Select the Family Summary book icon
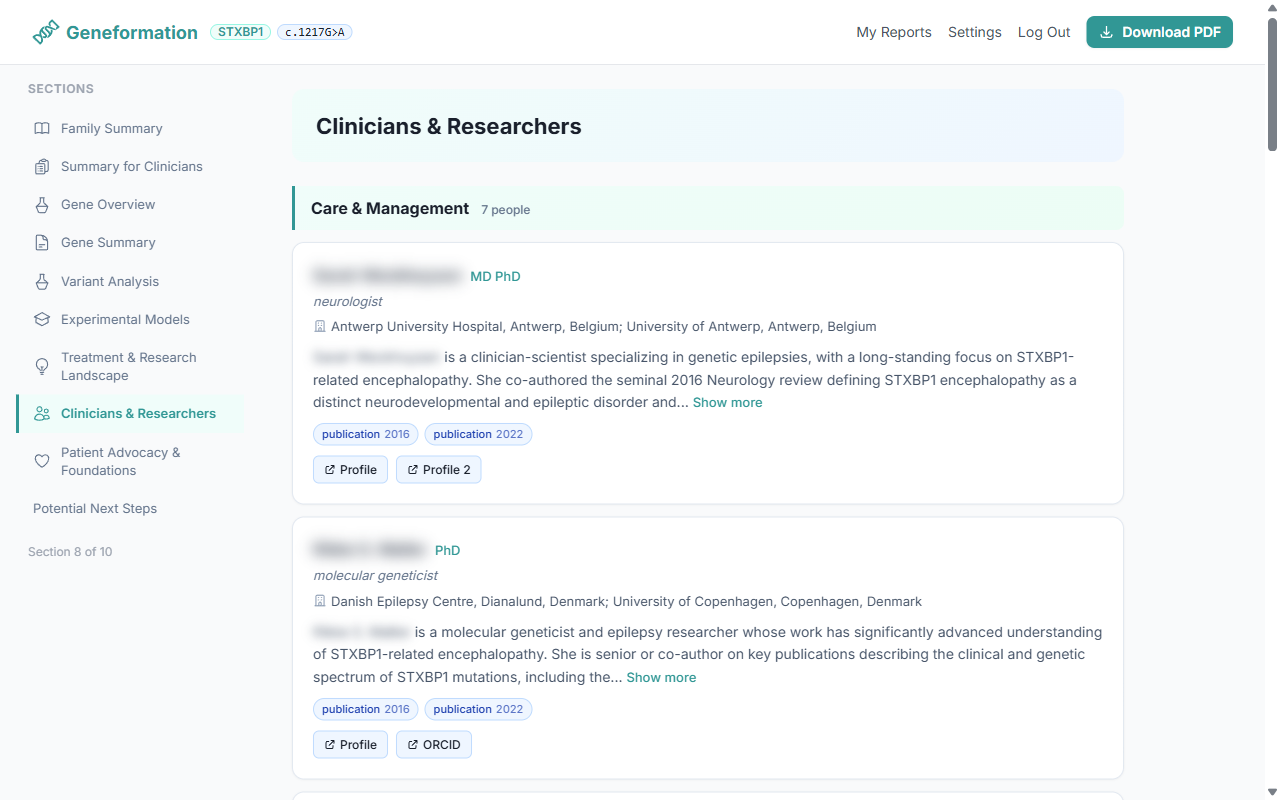 [41, 128]
